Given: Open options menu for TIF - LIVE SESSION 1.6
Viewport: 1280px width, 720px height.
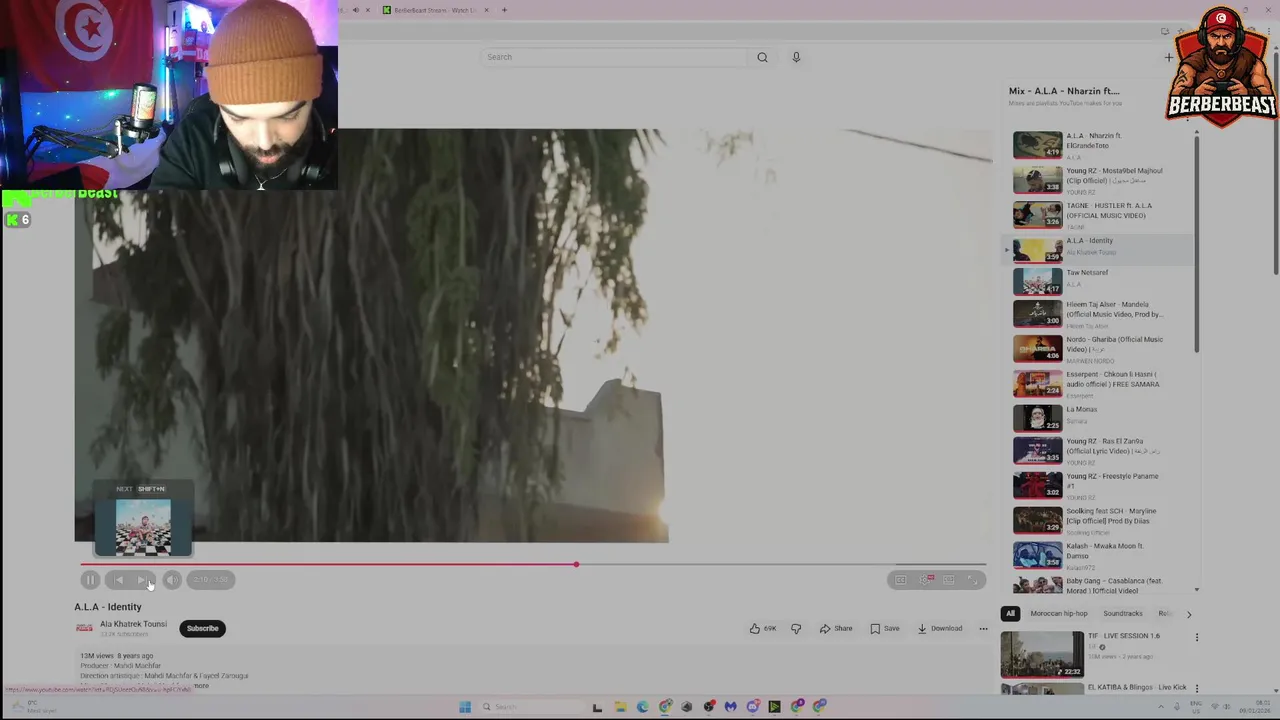Looking at the screenshot, I should tap(1196, 637).
